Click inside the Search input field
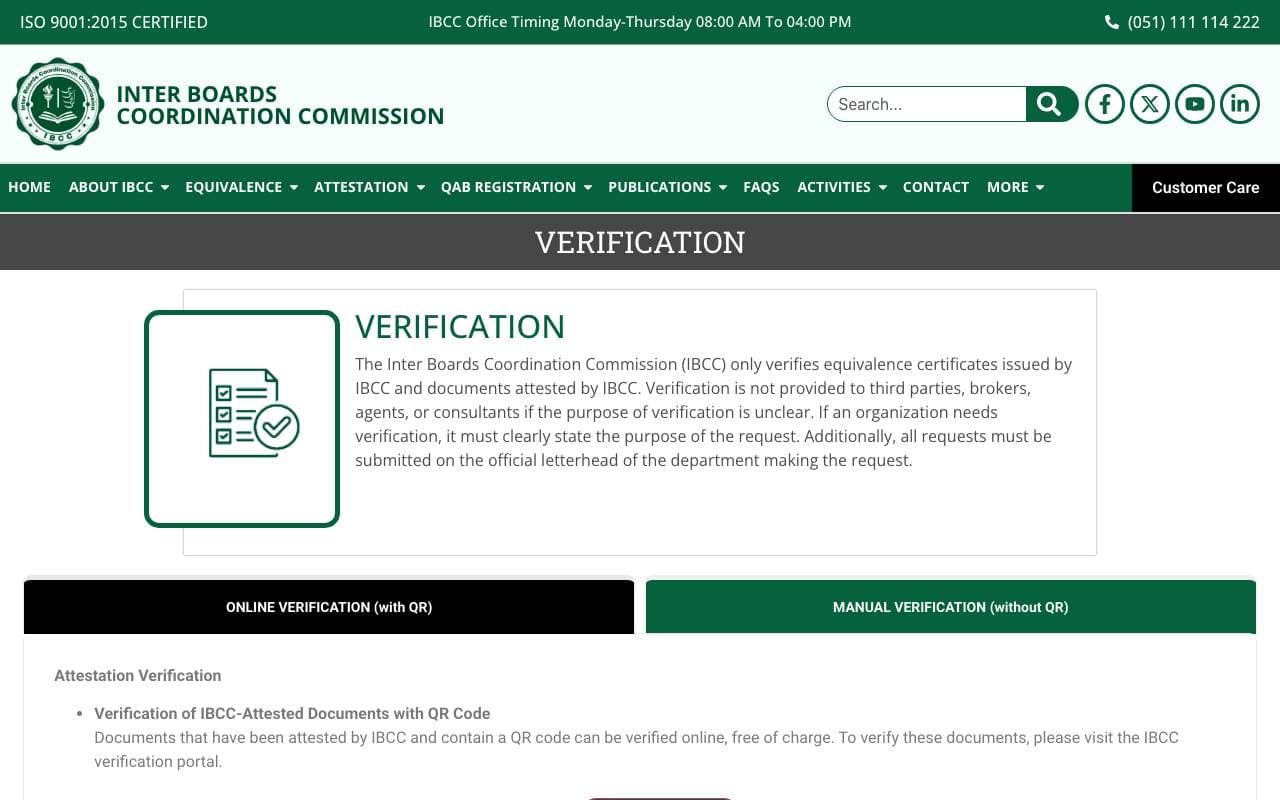The height and width of the screenshot is (800, 1280). pos(927,104)
